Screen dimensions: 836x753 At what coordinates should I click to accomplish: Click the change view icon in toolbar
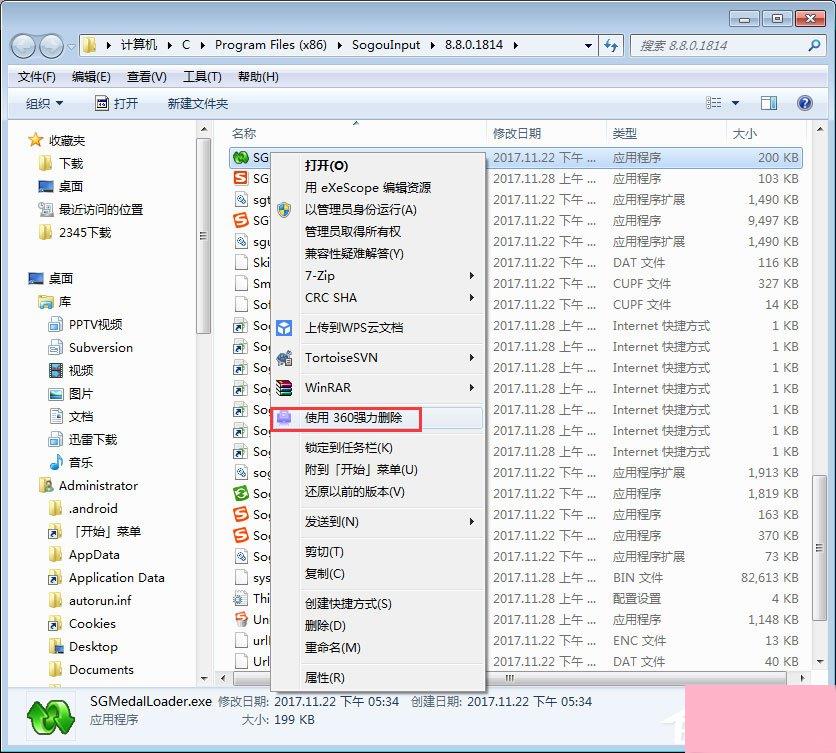713,103
